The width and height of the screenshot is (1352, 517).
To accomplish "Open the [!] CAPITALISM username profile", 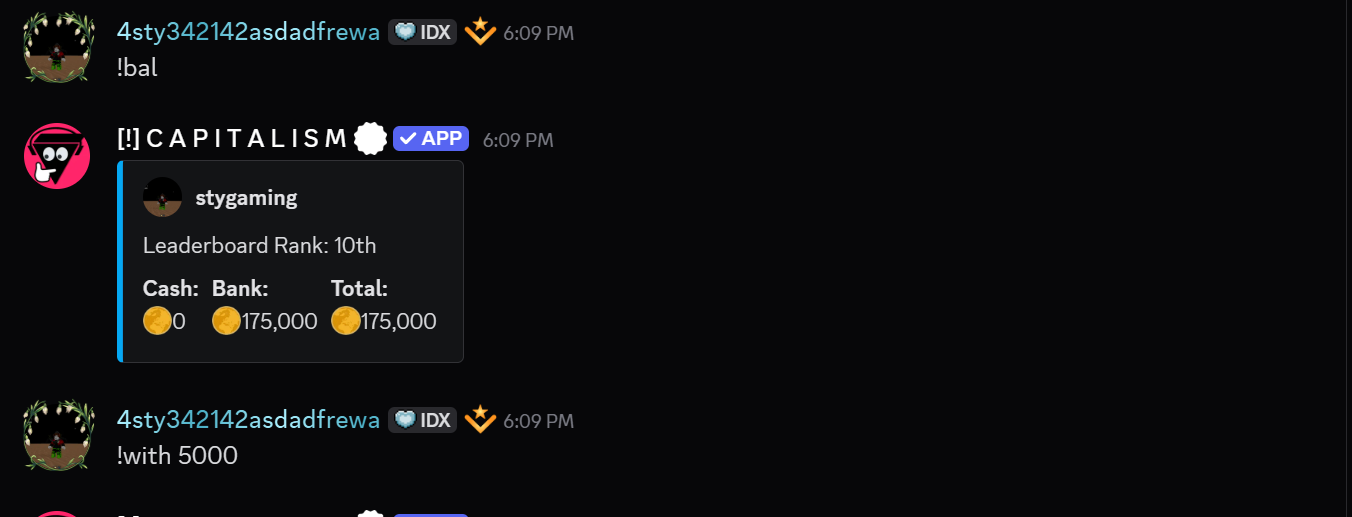I will 231,139.
